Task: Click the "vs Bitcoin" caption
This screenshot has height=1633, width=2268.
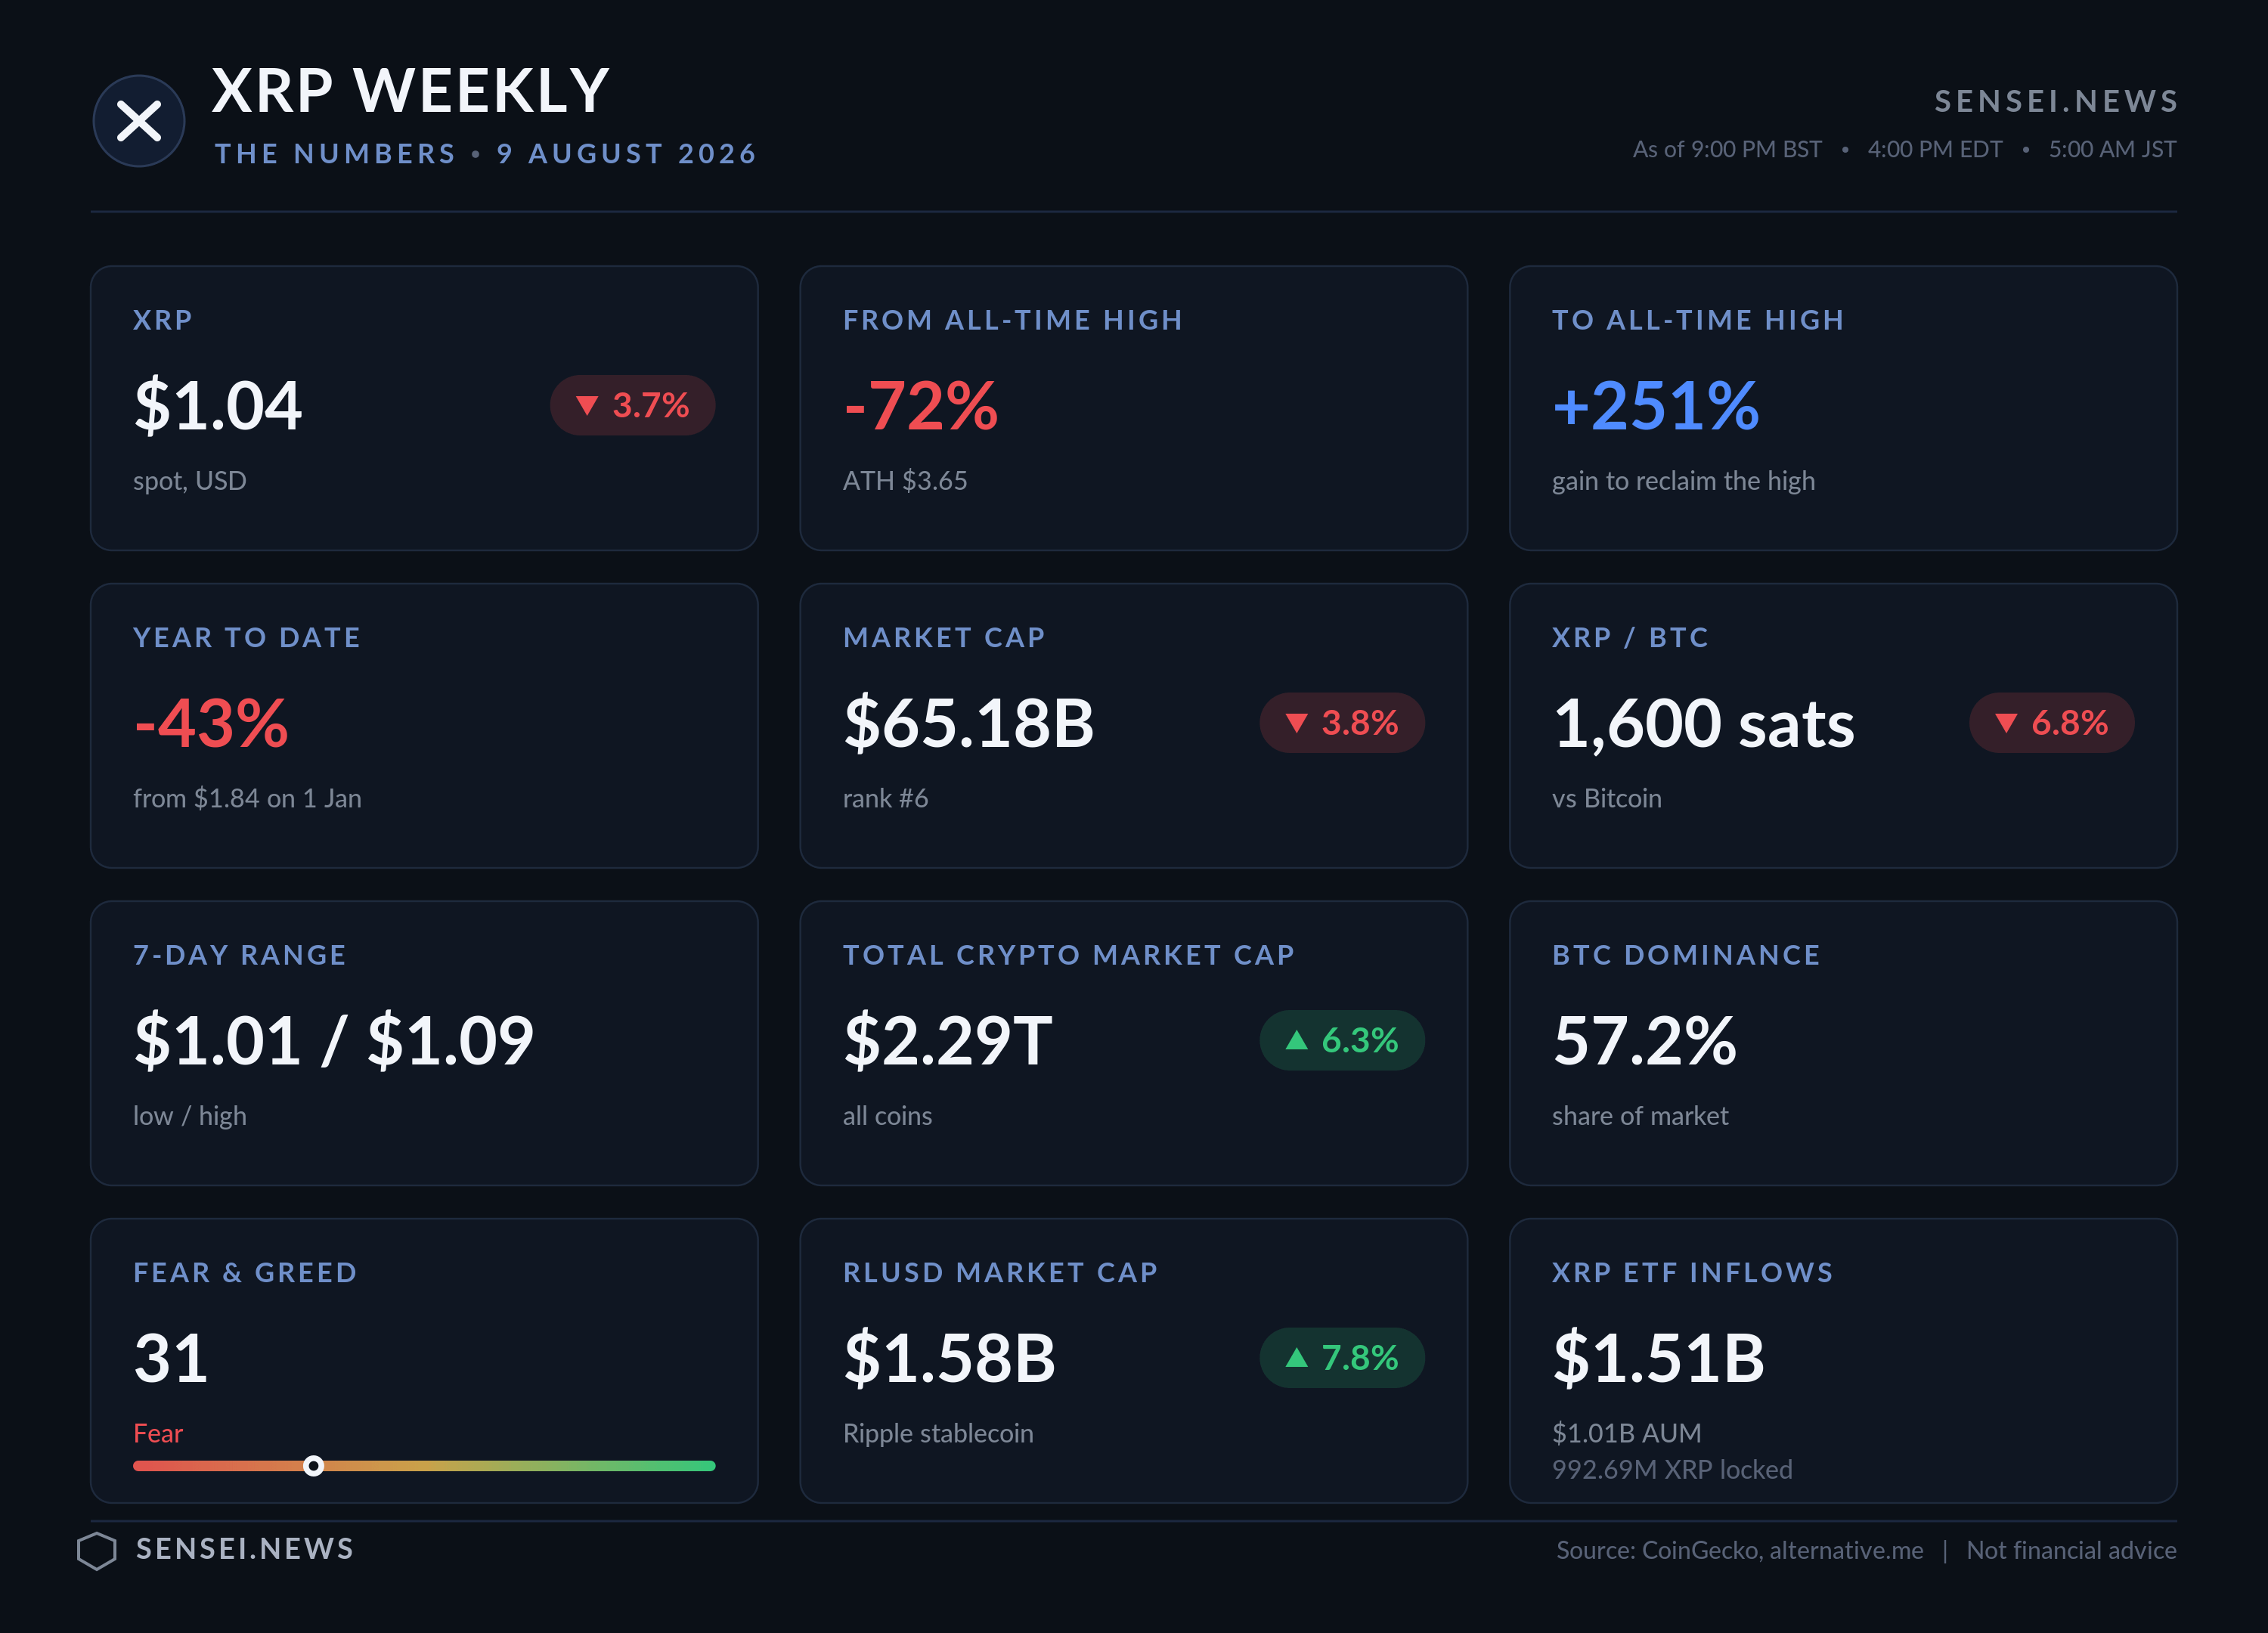Action: [1607, 798]
